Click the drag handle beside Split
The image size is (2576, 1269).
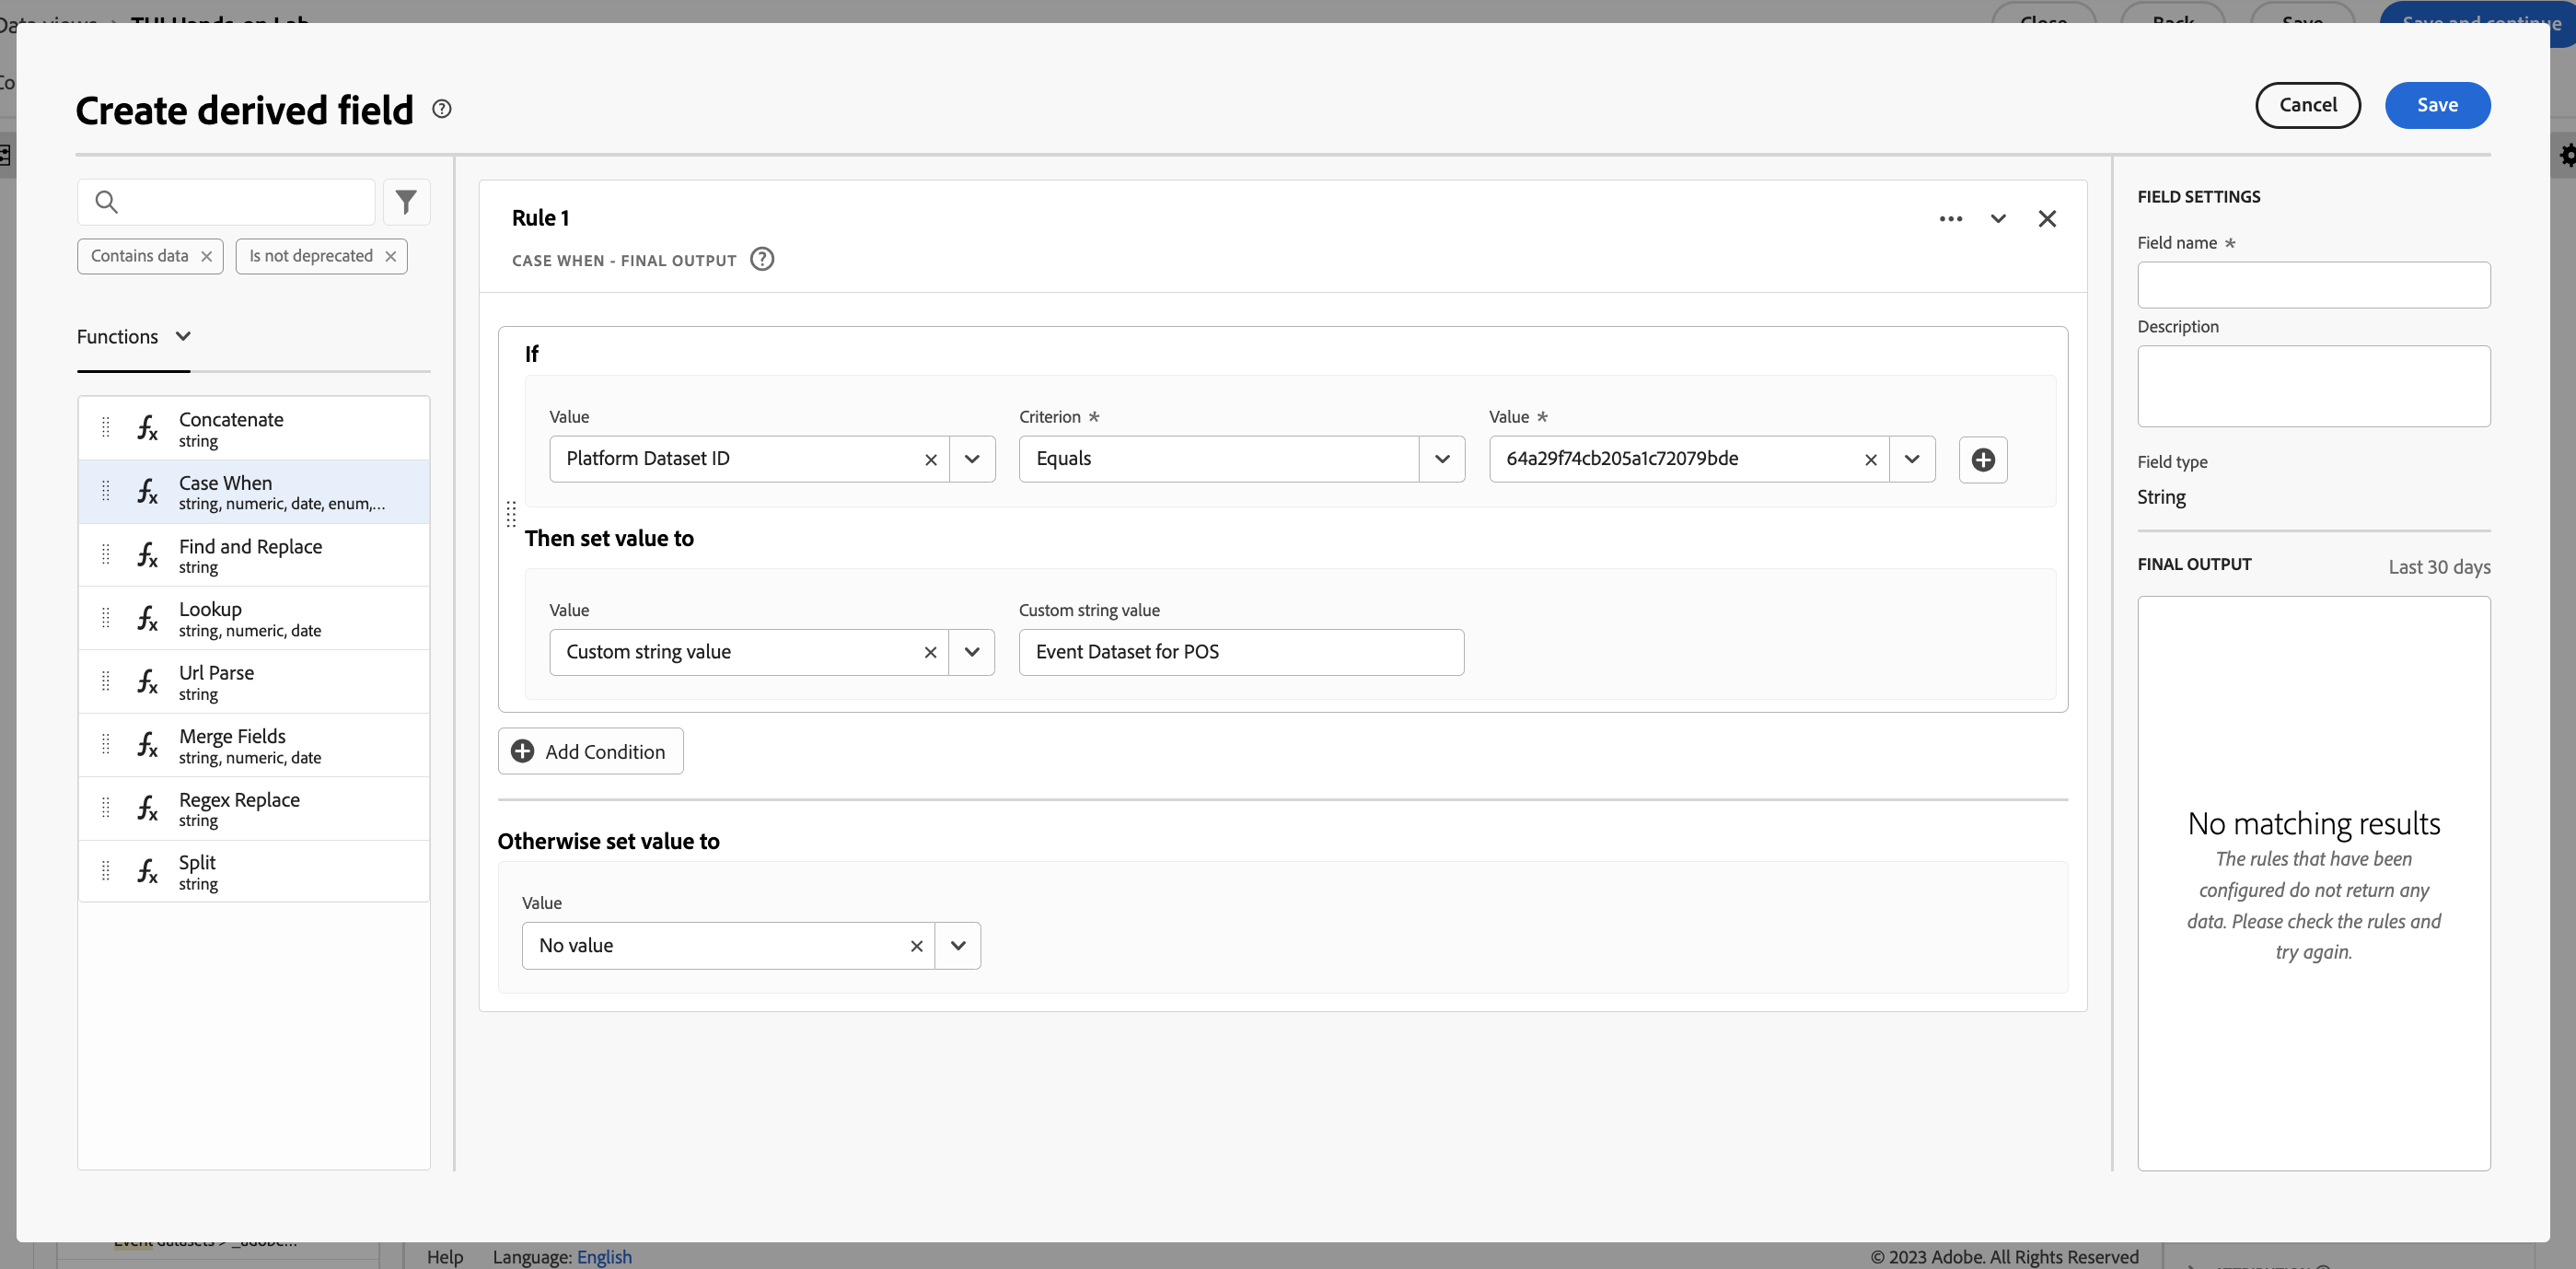click(x=106, y=871)
